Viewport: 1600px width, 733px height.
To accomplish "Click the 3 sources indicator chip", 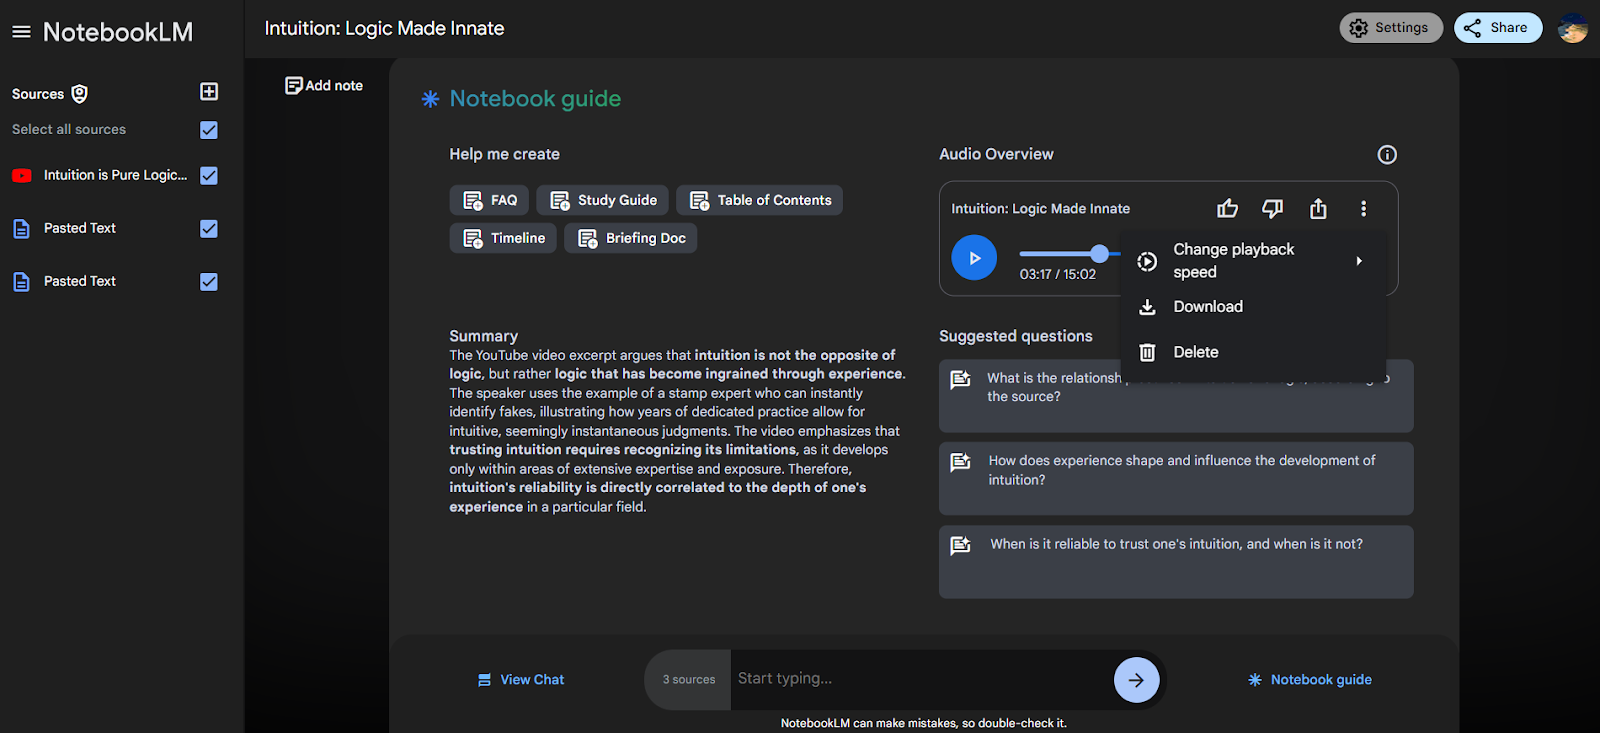I will tap(689, 680).
